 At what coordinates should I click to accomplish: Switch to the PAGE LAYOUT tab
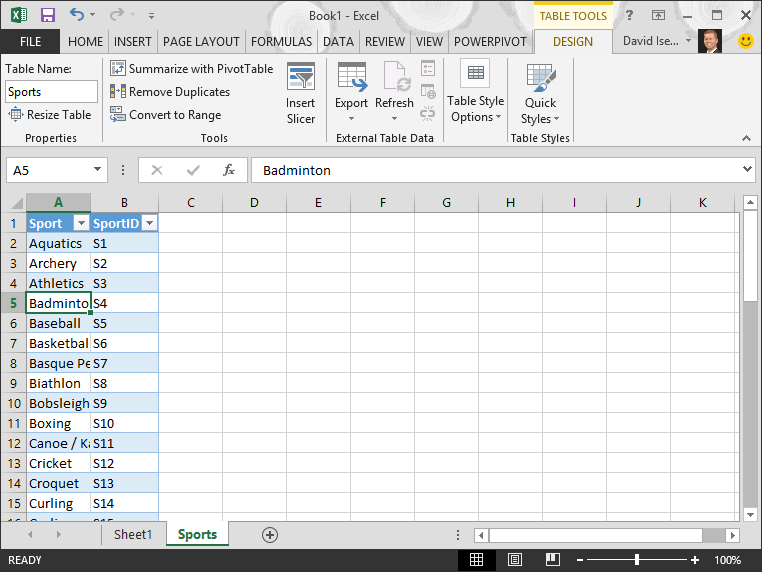click(x=201, y=42)
